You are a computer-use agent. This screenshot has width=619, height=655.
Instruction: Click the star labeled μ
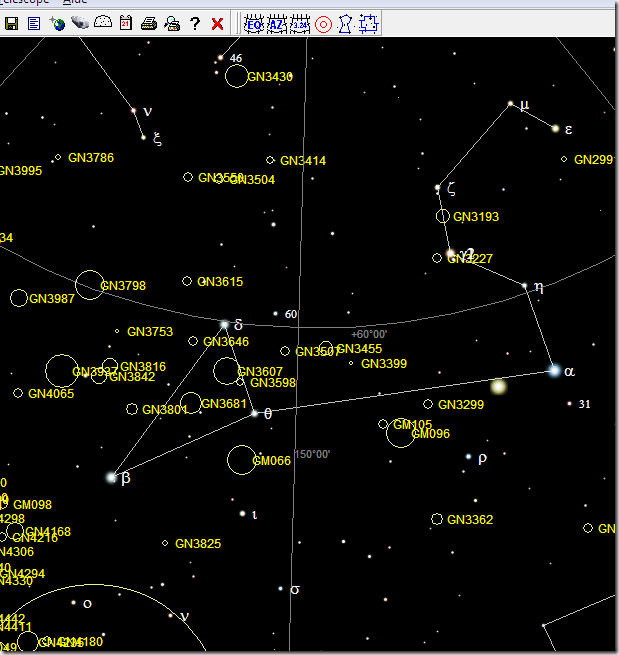coord(510,103)
